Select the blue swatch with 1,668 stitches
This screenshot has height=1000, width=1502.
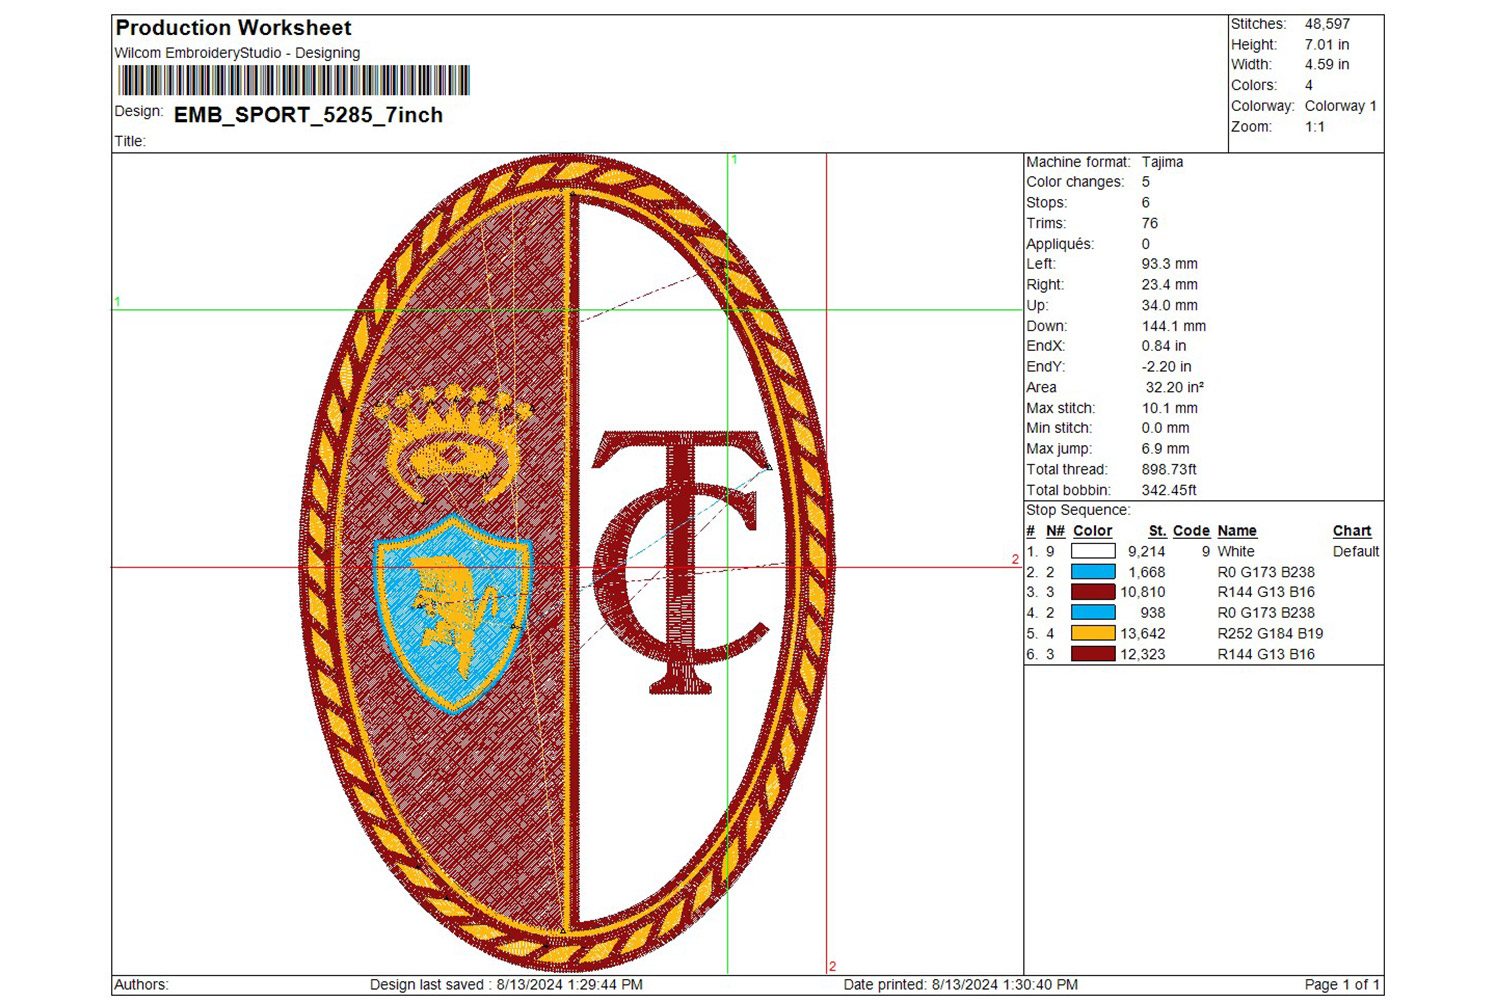[1092, 572]
